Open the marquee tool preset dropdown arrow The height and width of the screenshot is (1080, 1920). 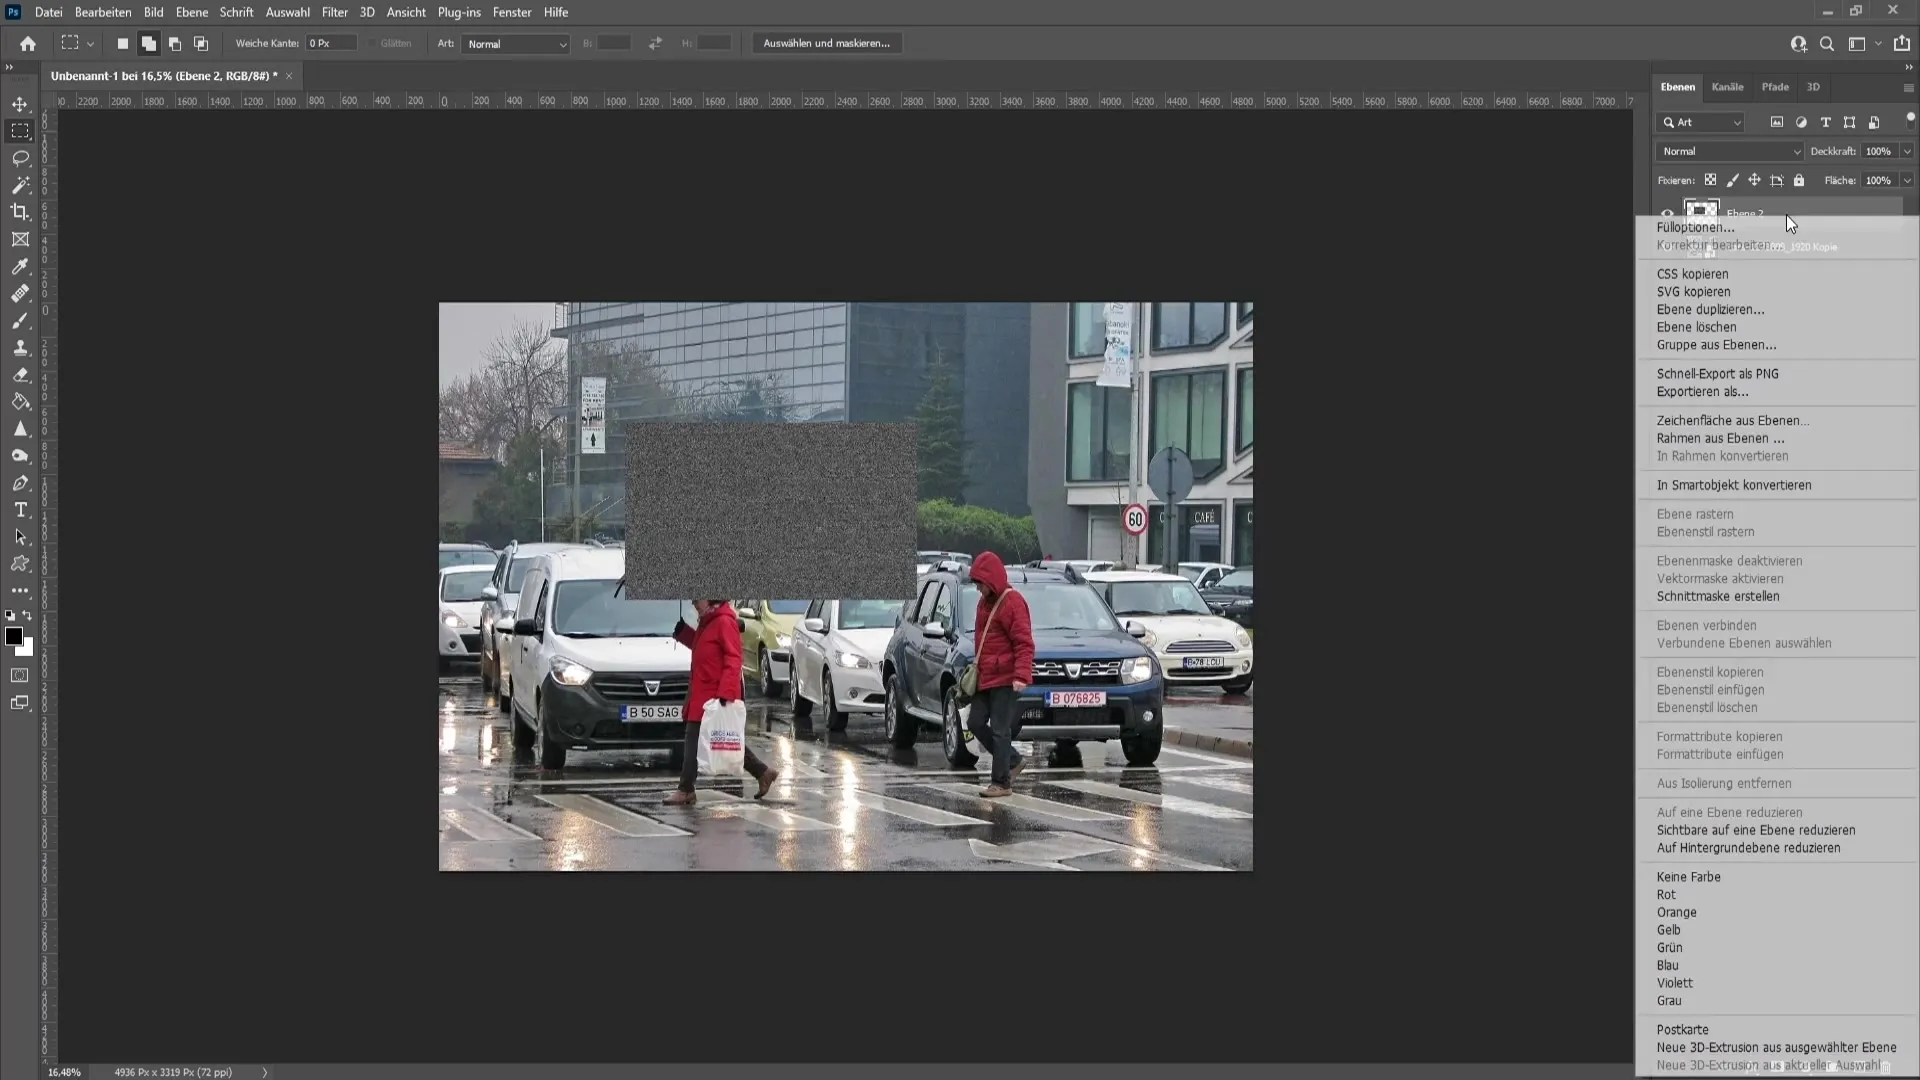pyautogui.click(x=90, y=44)
